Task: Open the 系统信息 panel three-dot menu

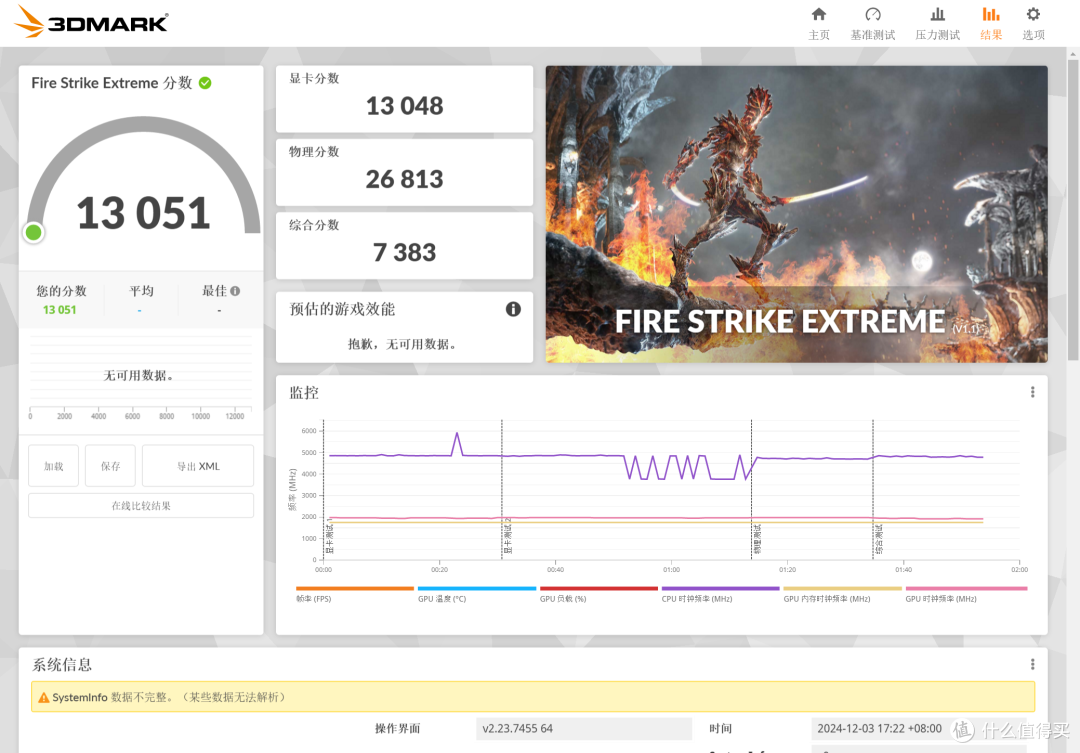Action: click(x=1032, y=664)
